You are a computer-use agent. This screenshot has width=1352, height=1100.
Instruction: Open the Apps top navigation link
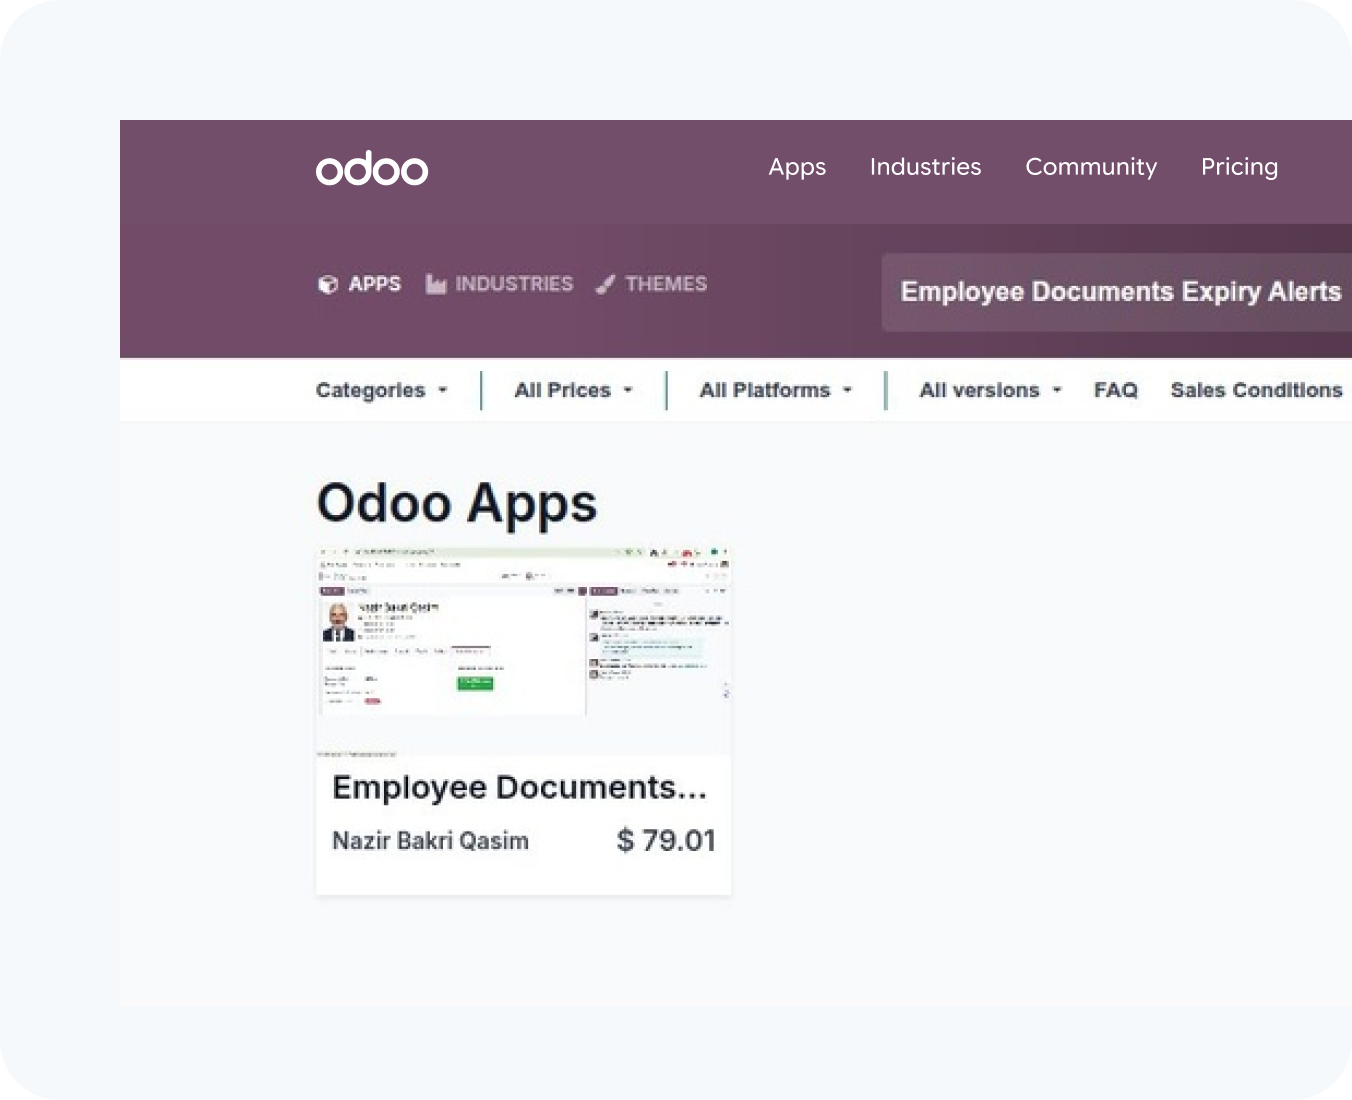(797, 167)
